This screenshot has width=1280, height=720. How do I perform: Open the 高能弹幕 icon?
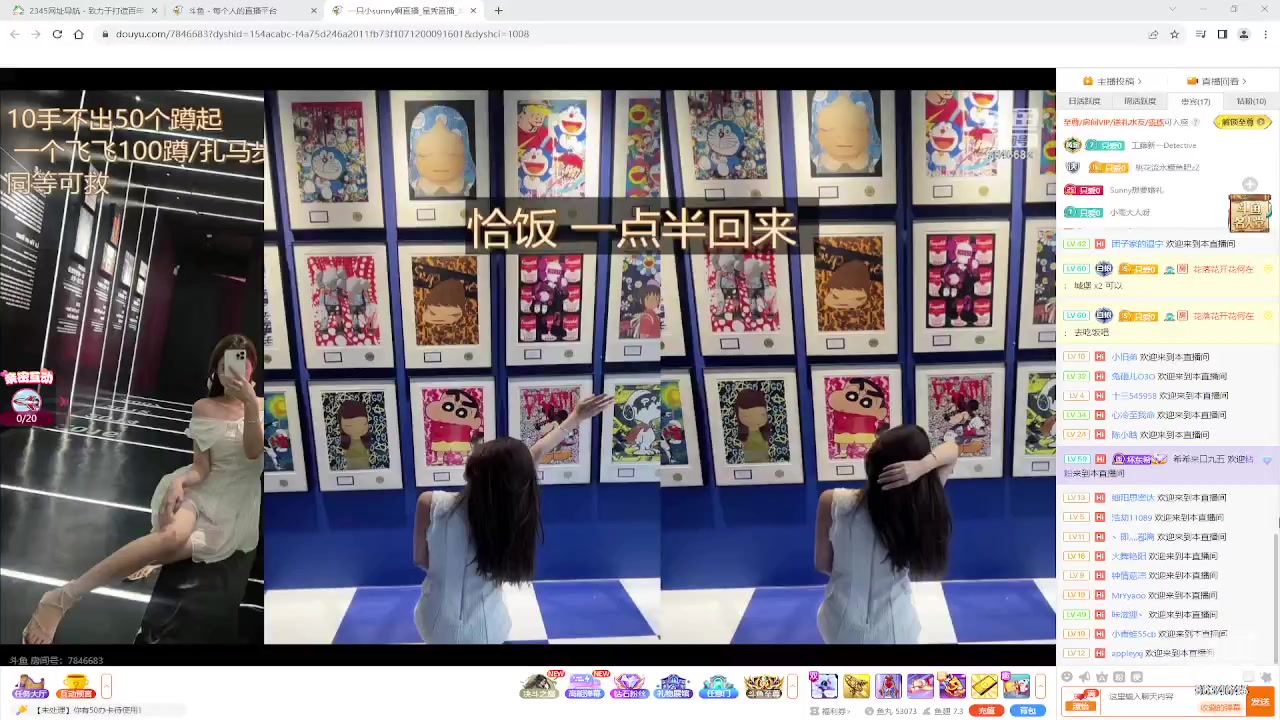click(x=585, y=686)
